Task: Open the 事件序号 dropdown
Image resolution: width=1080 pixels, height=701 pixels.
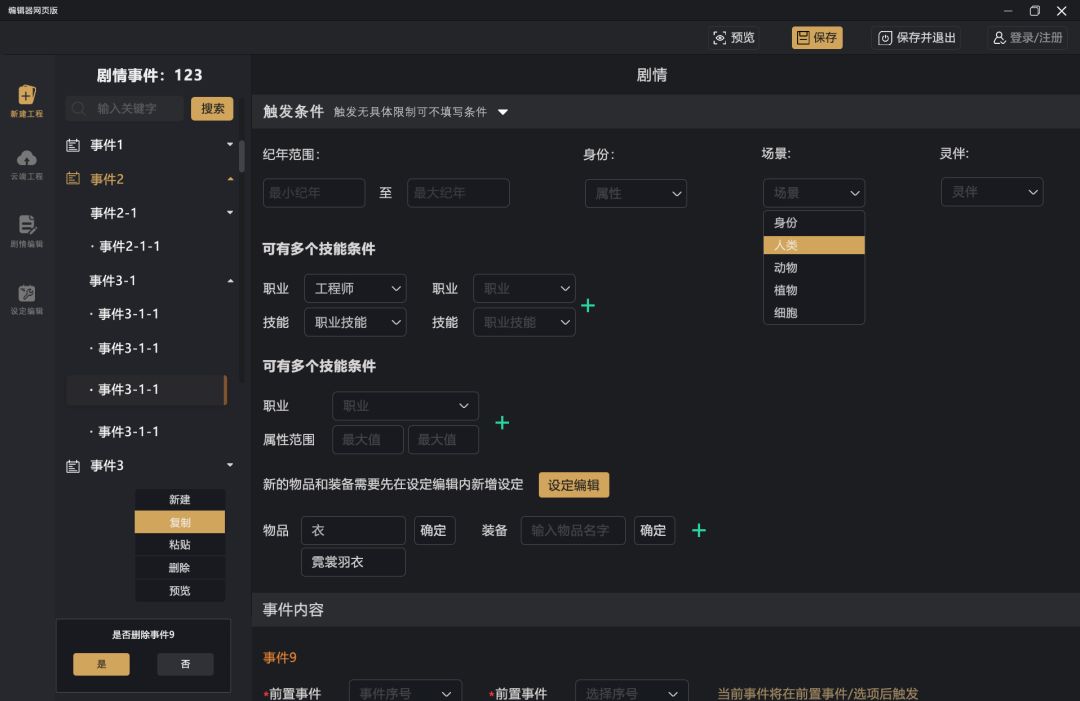Action: click(x=405, y=691)
